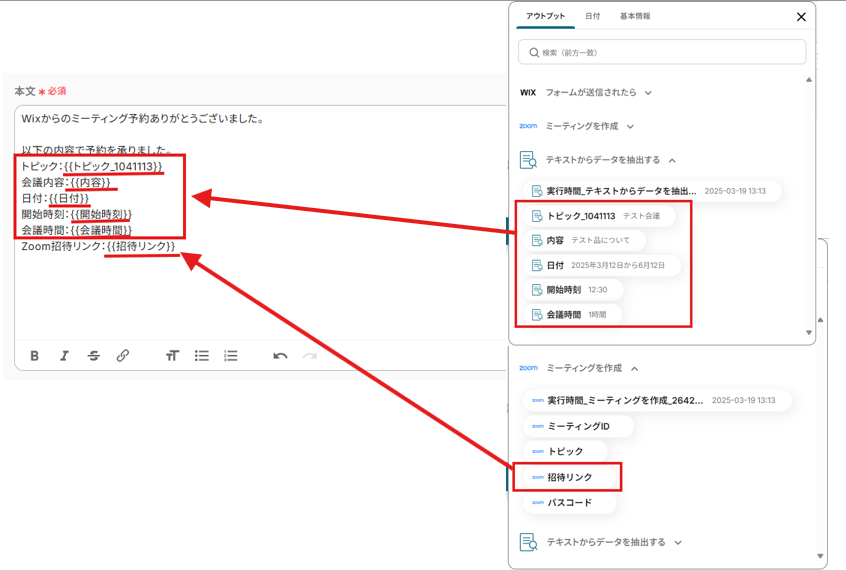Open the text size tool

click(x=172, y=356)
